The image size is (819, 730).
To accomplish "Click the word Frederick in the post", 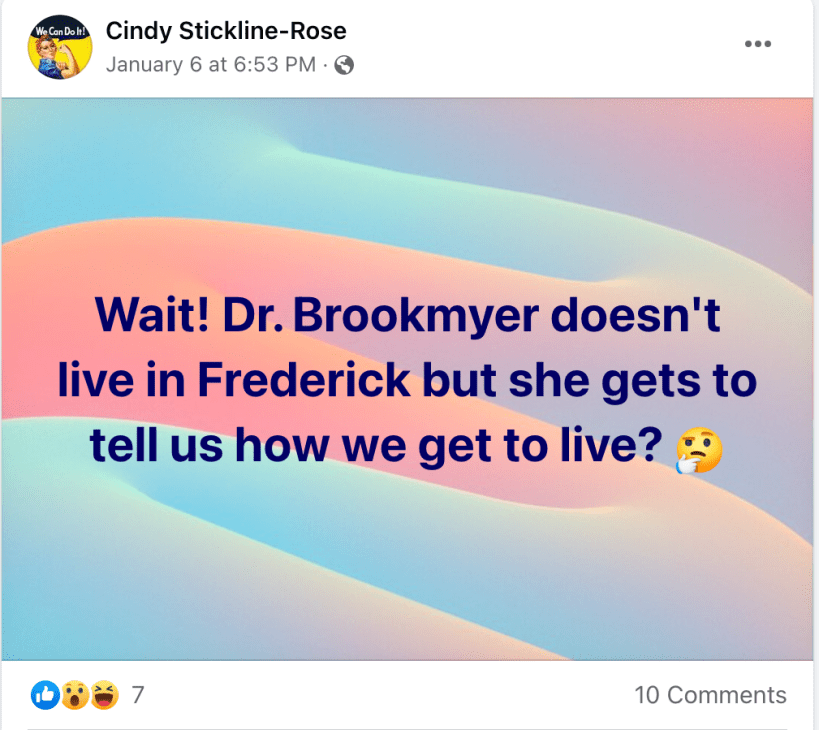I will tap(304, 380).
